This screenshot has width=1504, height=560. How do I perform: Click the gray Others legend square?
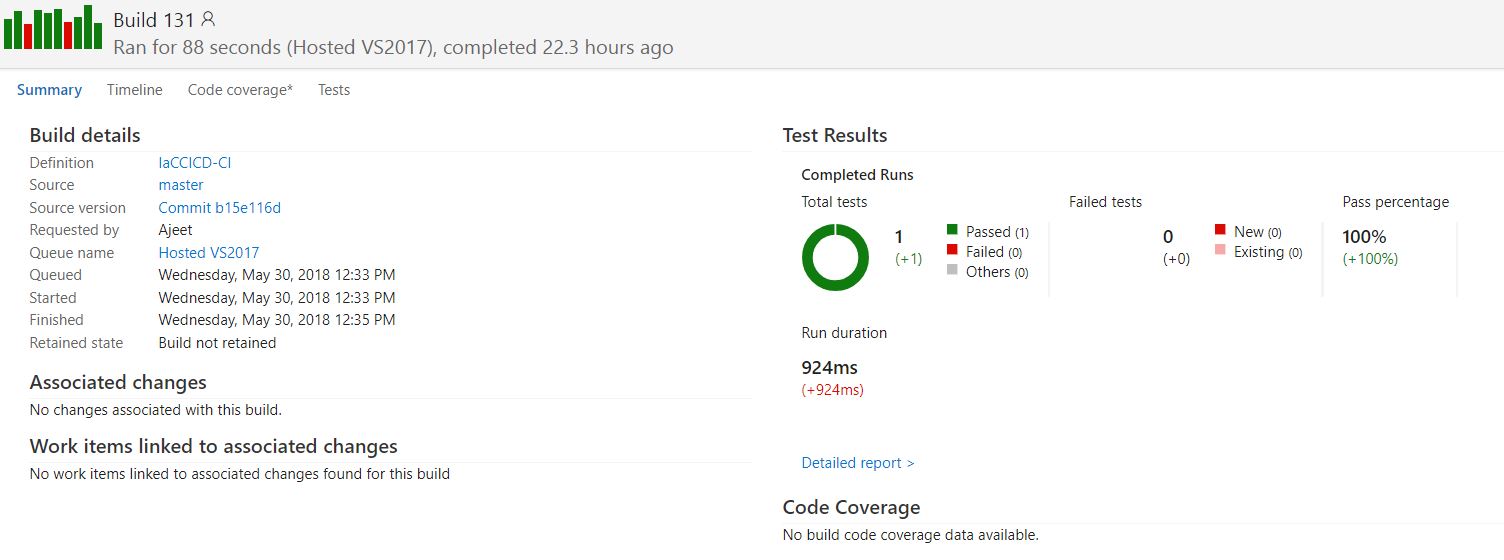(952, 270)
